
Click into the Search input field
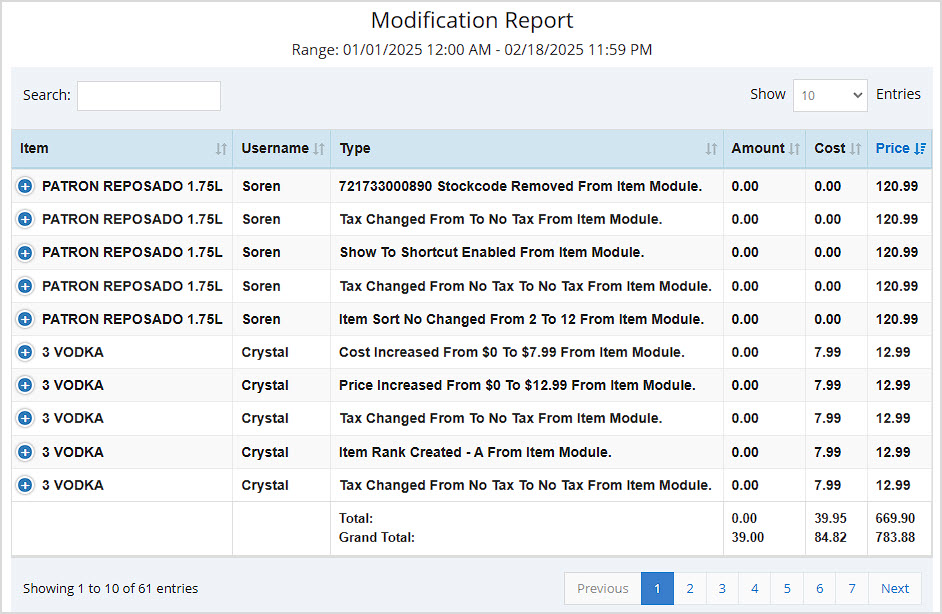149,96
